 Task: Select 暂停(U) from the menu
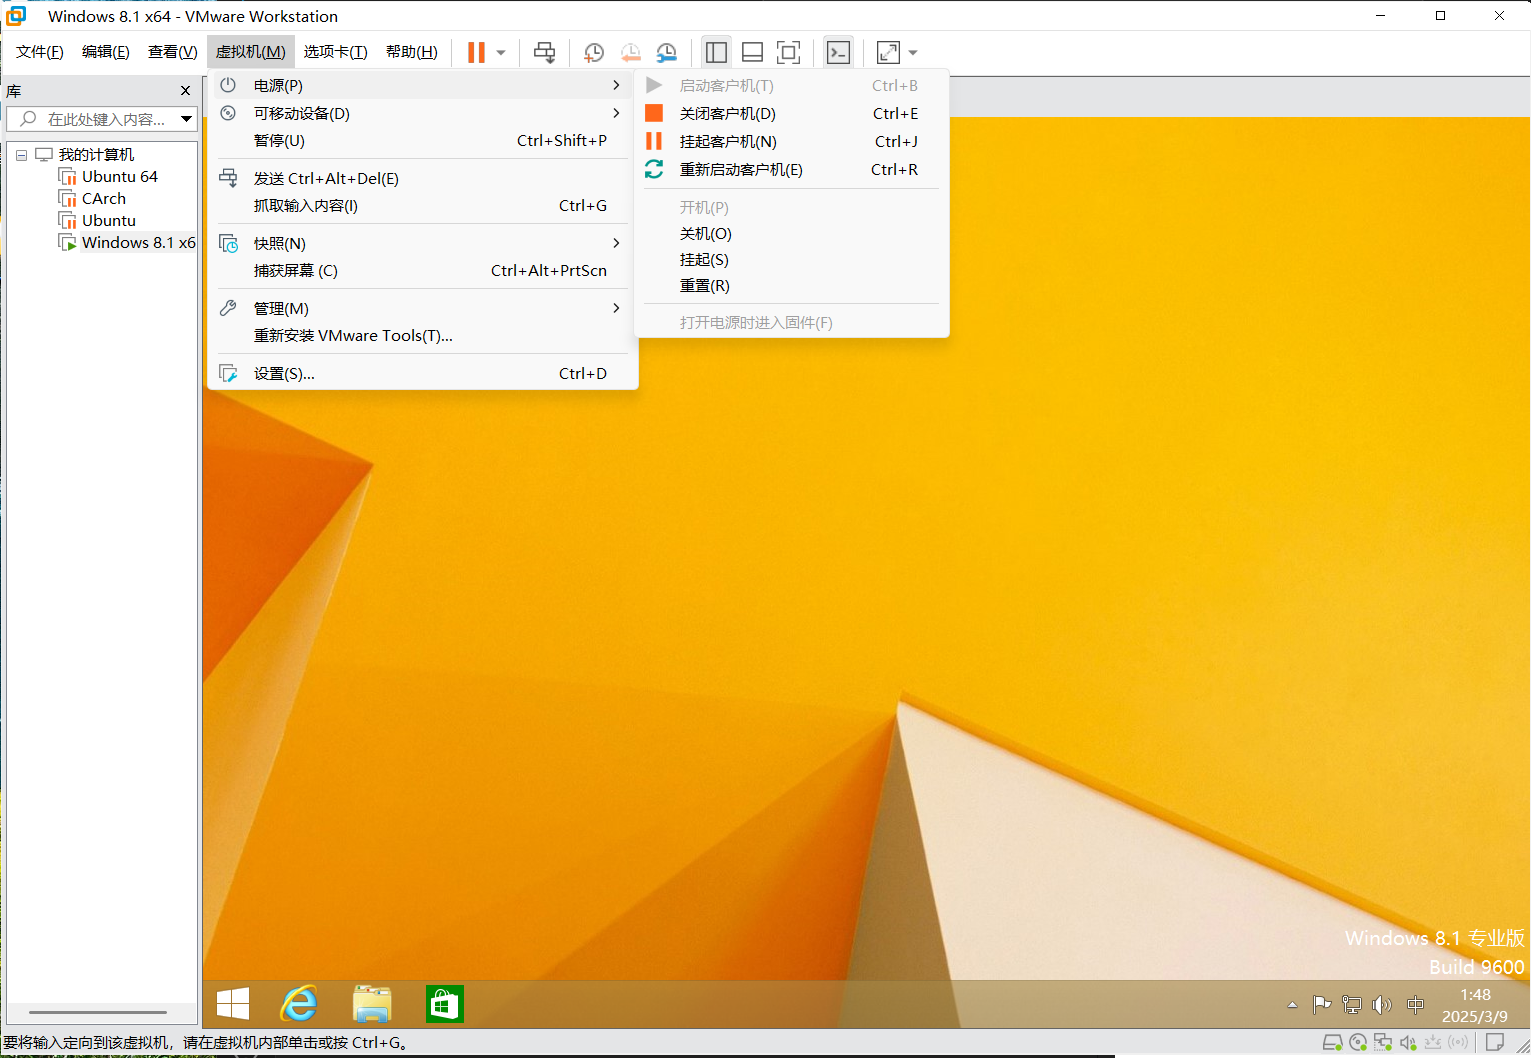coord(422,141)
